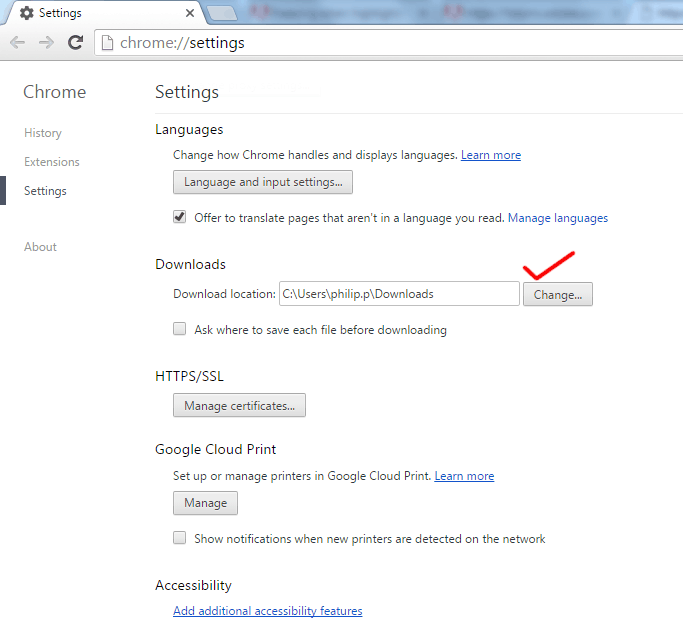Open the Languages Learn more link
The image size is (683, 628).
[x=491, y=155]
